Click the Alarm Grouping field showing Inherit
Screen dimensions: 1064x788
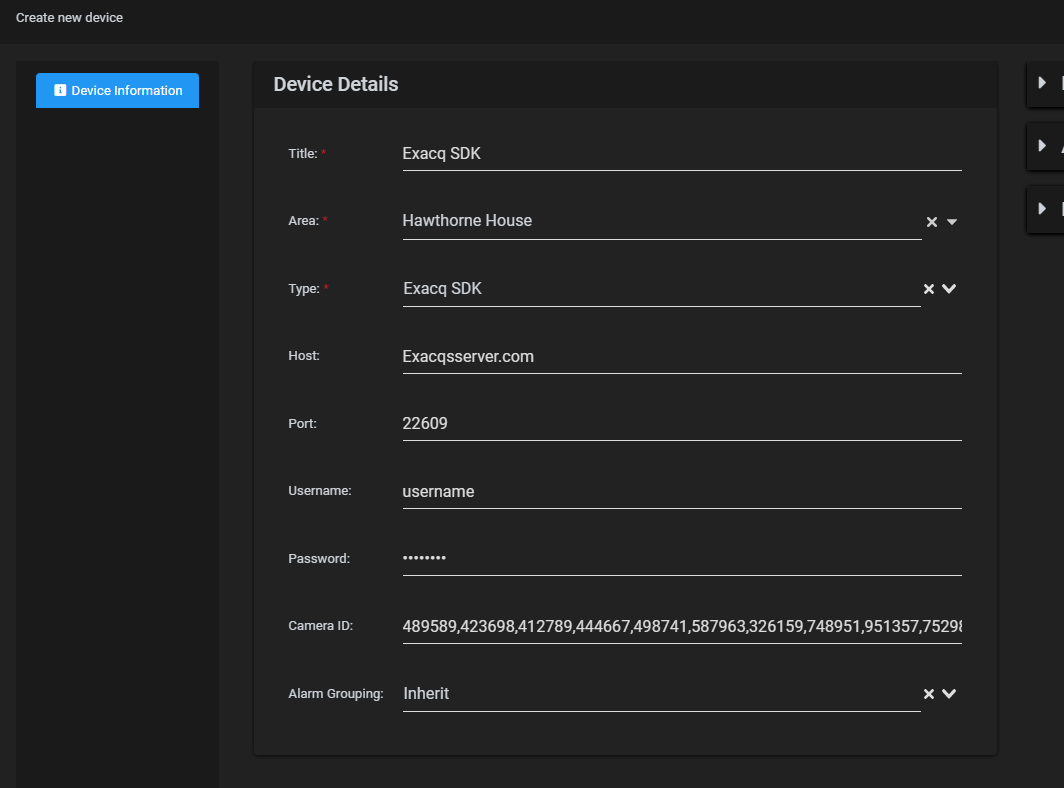pos(662,694)
